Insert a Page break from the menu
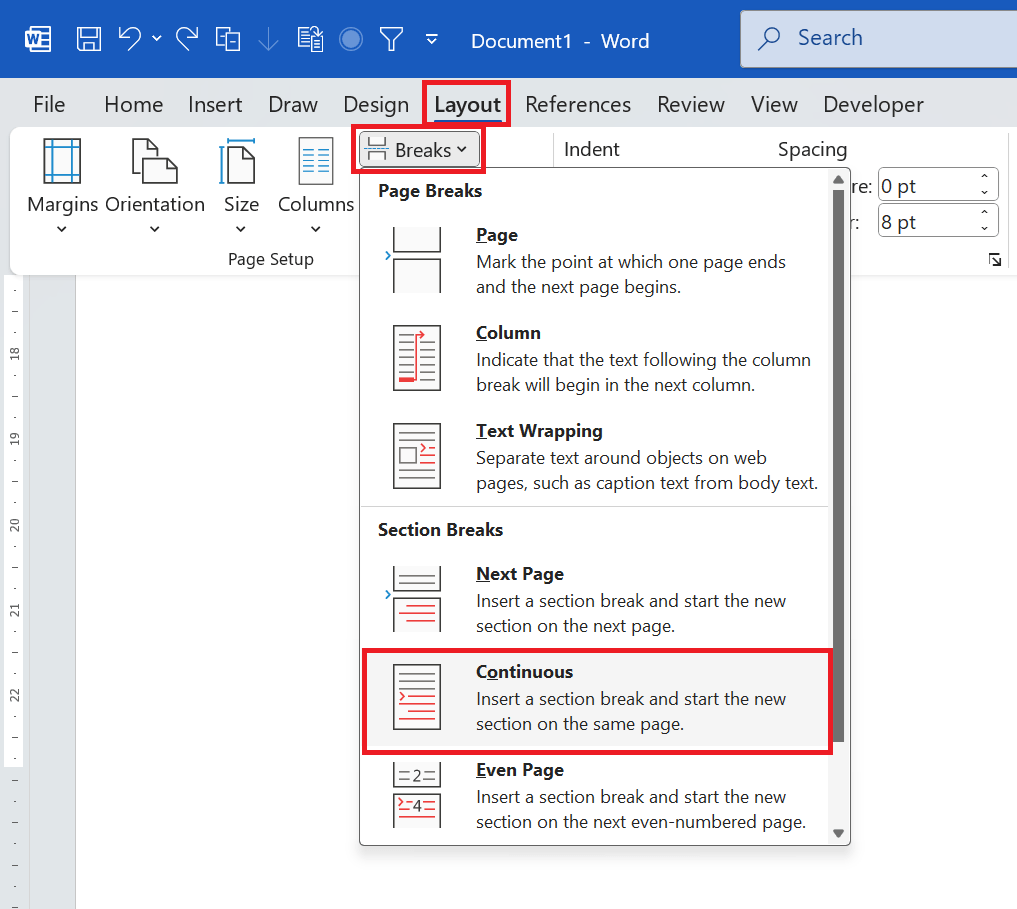Image resolution: width=1017 pixels, height=909 pixels. [x=595, y=260]
